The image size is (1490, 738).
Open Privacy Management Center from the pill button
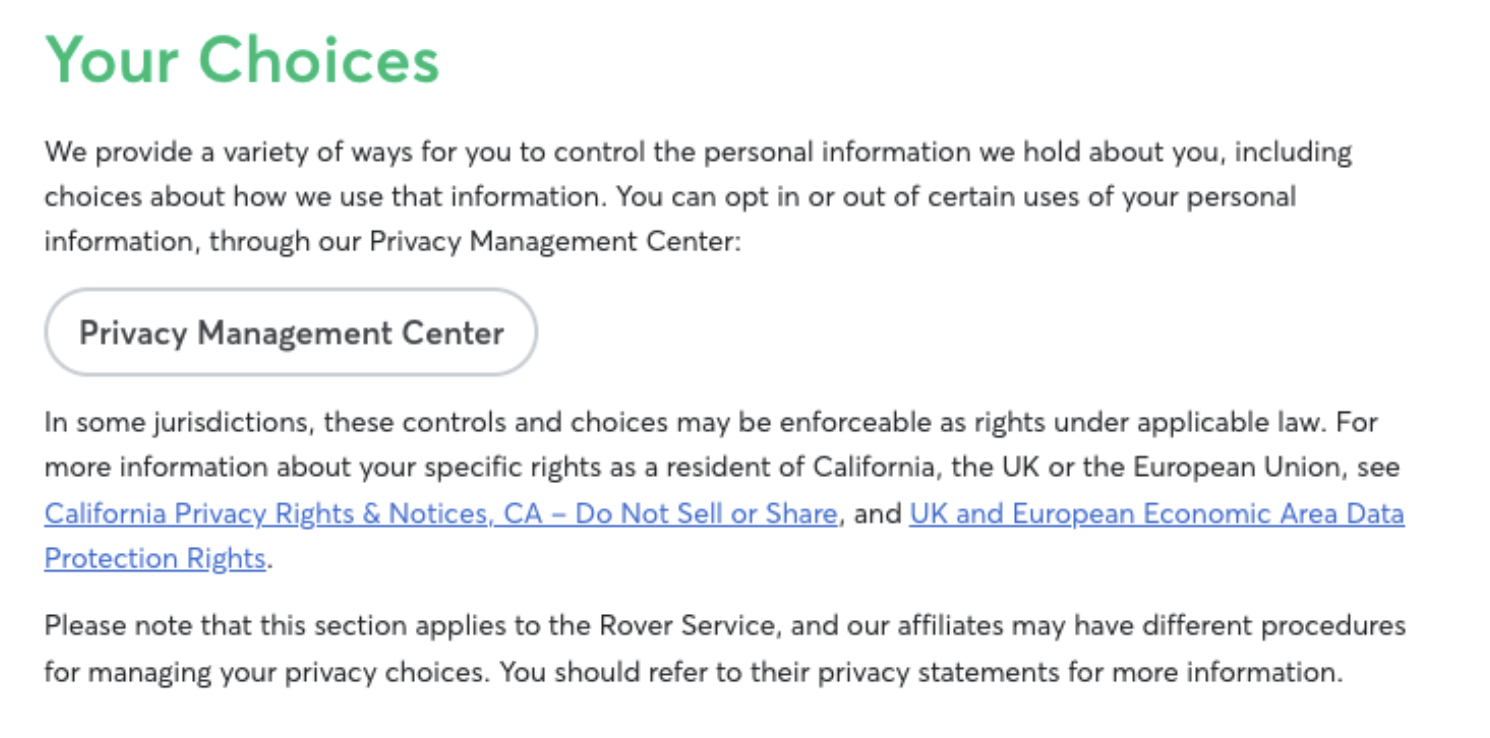coord(291,332)
